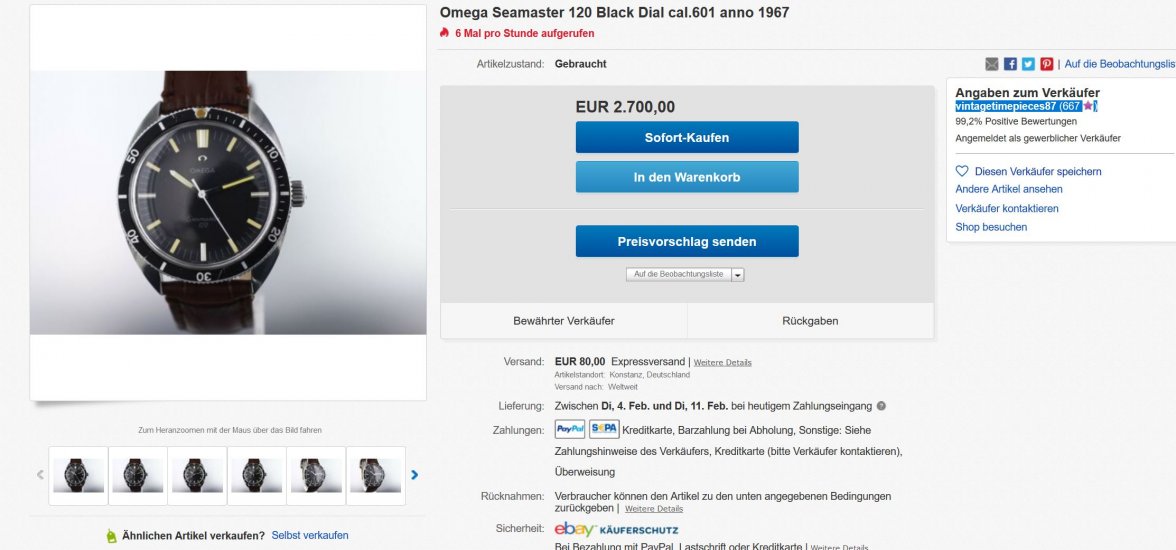Image resolution: width=1176 pixels, height=550 pixels.
Task: Add the watch with 'In den Warenkorb'
Action: pyautogui.click(x=687, y=177)
